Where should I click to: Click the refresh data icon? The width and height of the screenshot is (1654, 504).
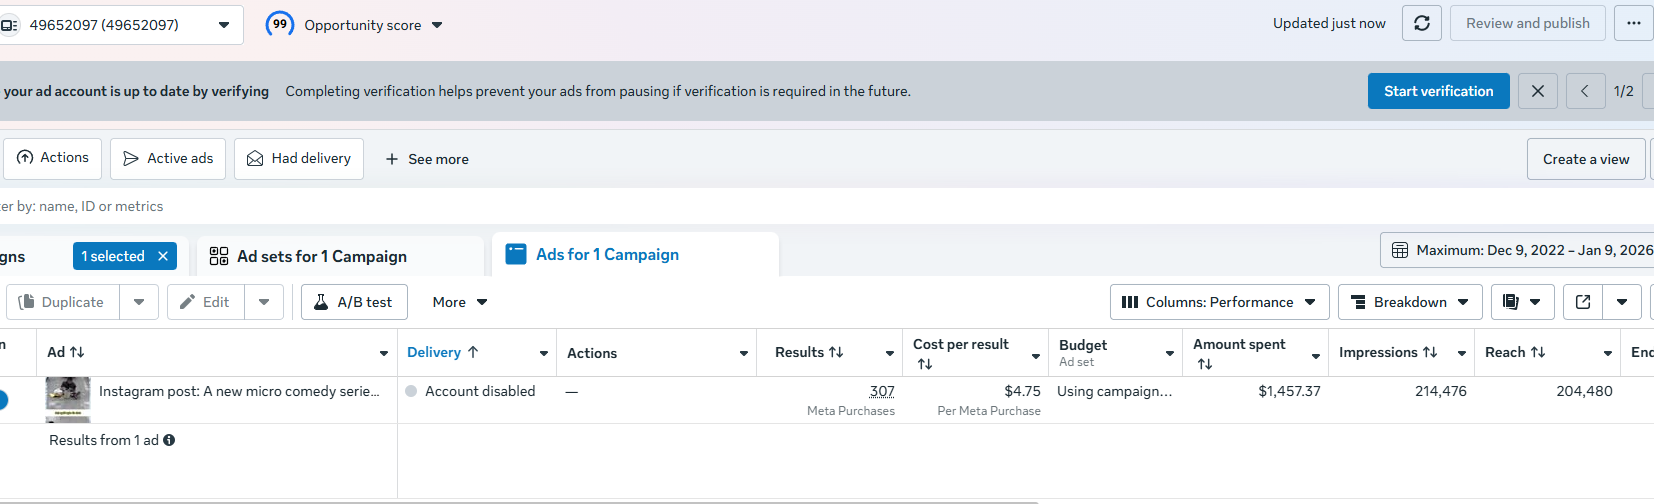coord(1421,23)
